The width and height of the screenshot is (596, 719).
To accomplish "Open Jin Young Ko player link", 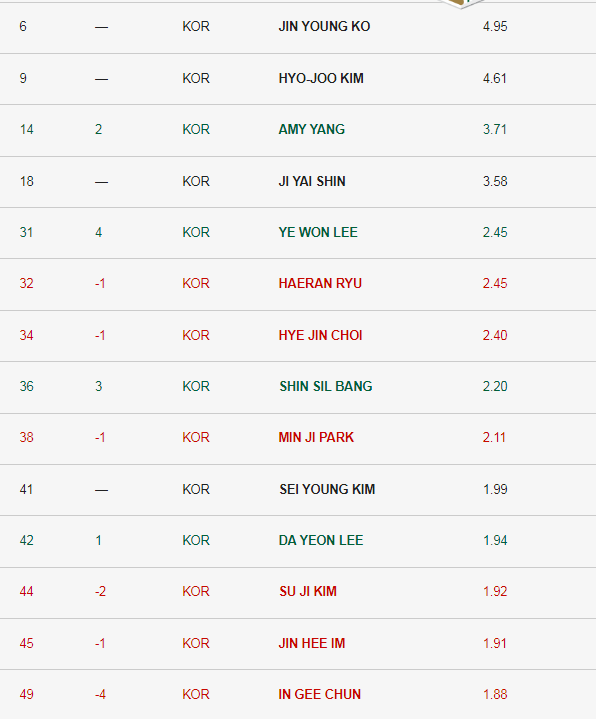I will click(324, 27).
